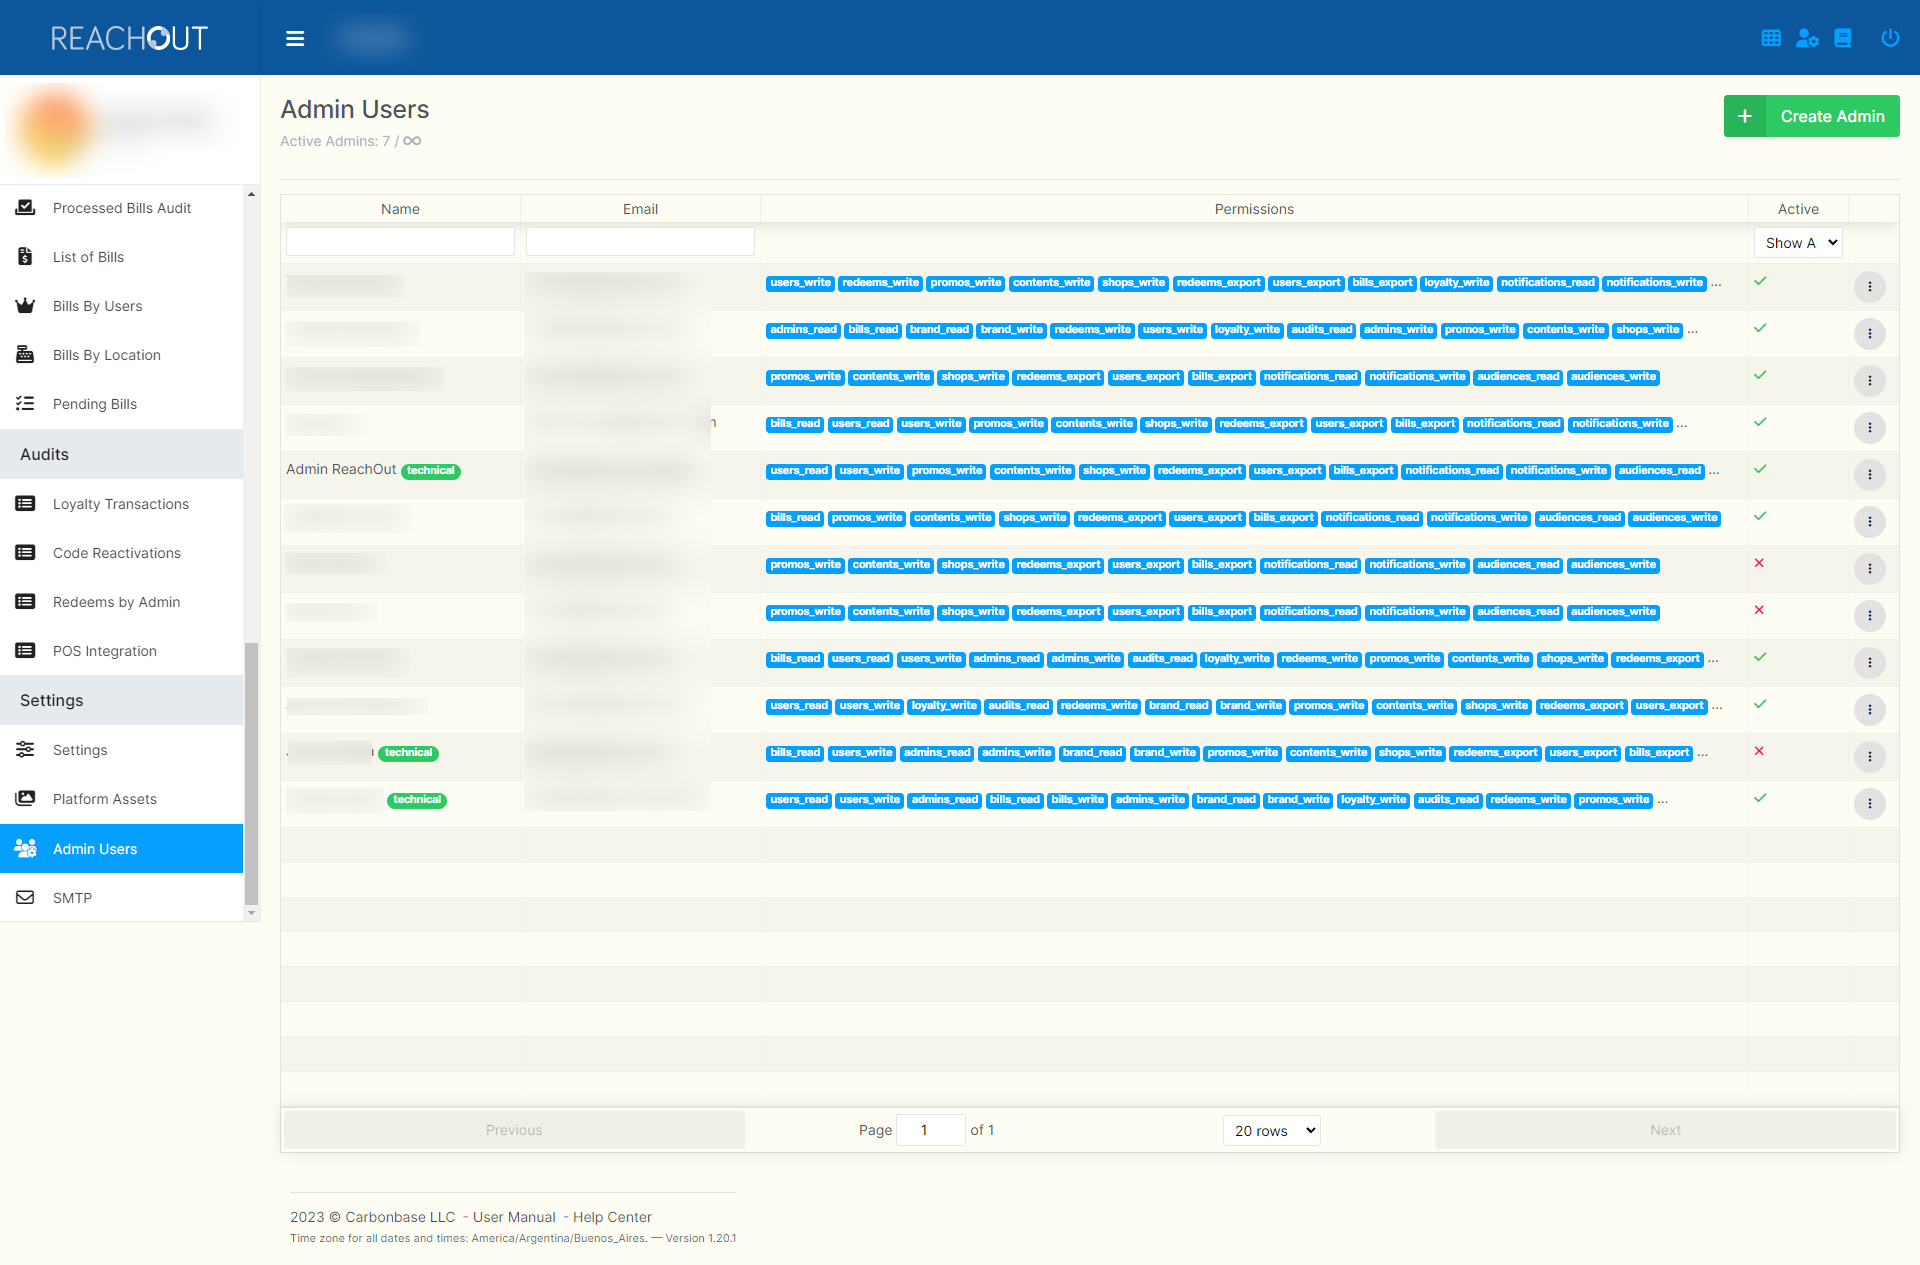Open the book manual icon in header
This screenshot has height=1265, width=1920.
click(1843, 38)
